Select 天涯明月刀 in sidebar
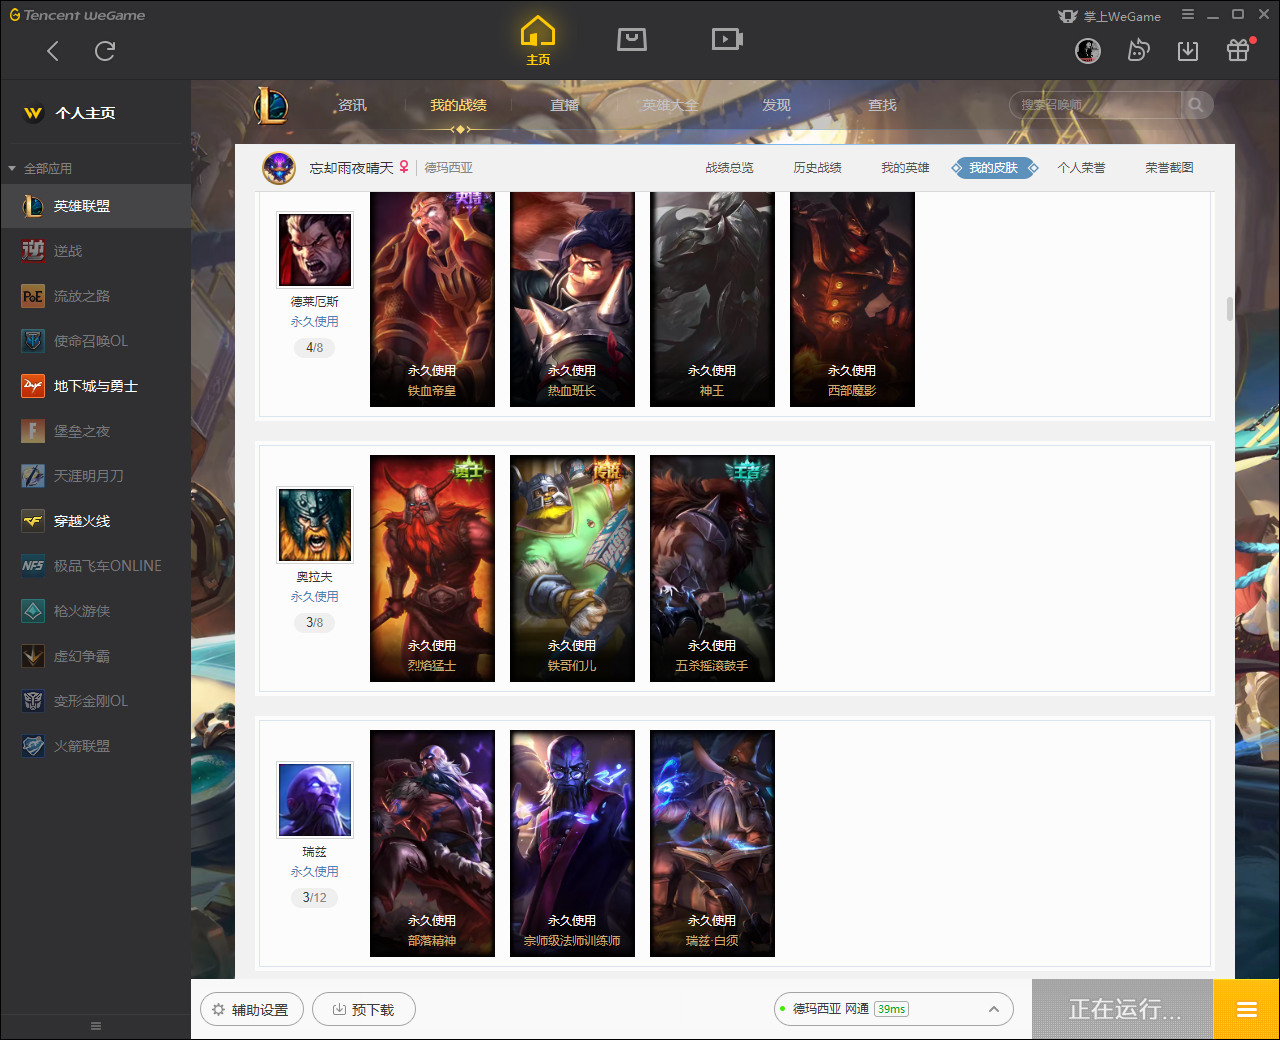The image size is (1280, 1040). 96,476
